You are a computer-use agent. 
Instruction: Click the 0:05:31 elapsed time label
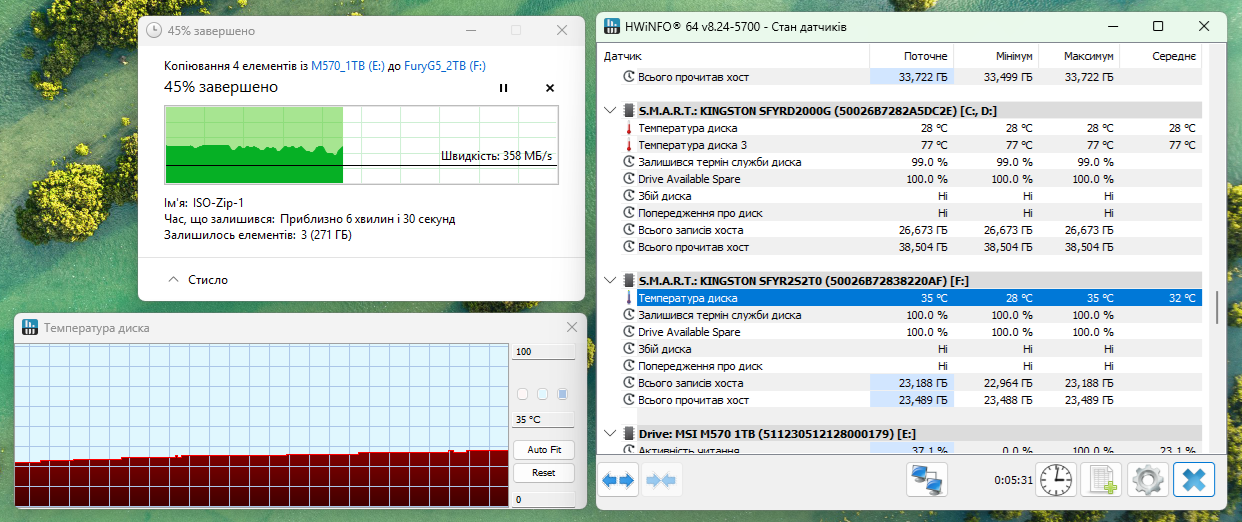(x=1013, y=481)
